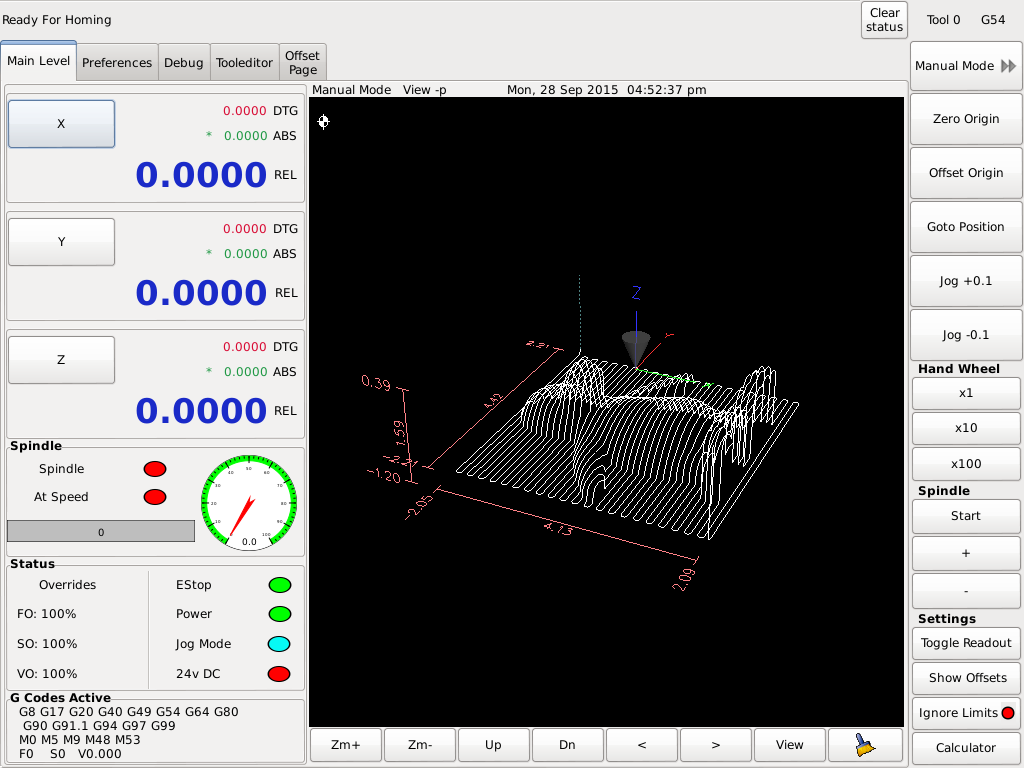Viewport: 1024px width, 768px height.
Task: Select hand wheel x10 increment
Action: point(967,428)
